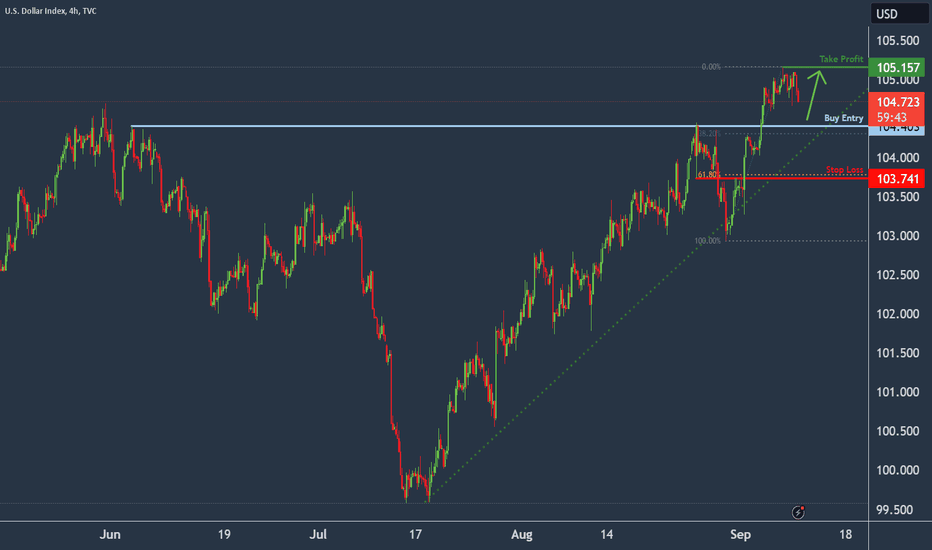Select the green 105.157 take profit price label
932x550 pixels.
pos(898,67)
